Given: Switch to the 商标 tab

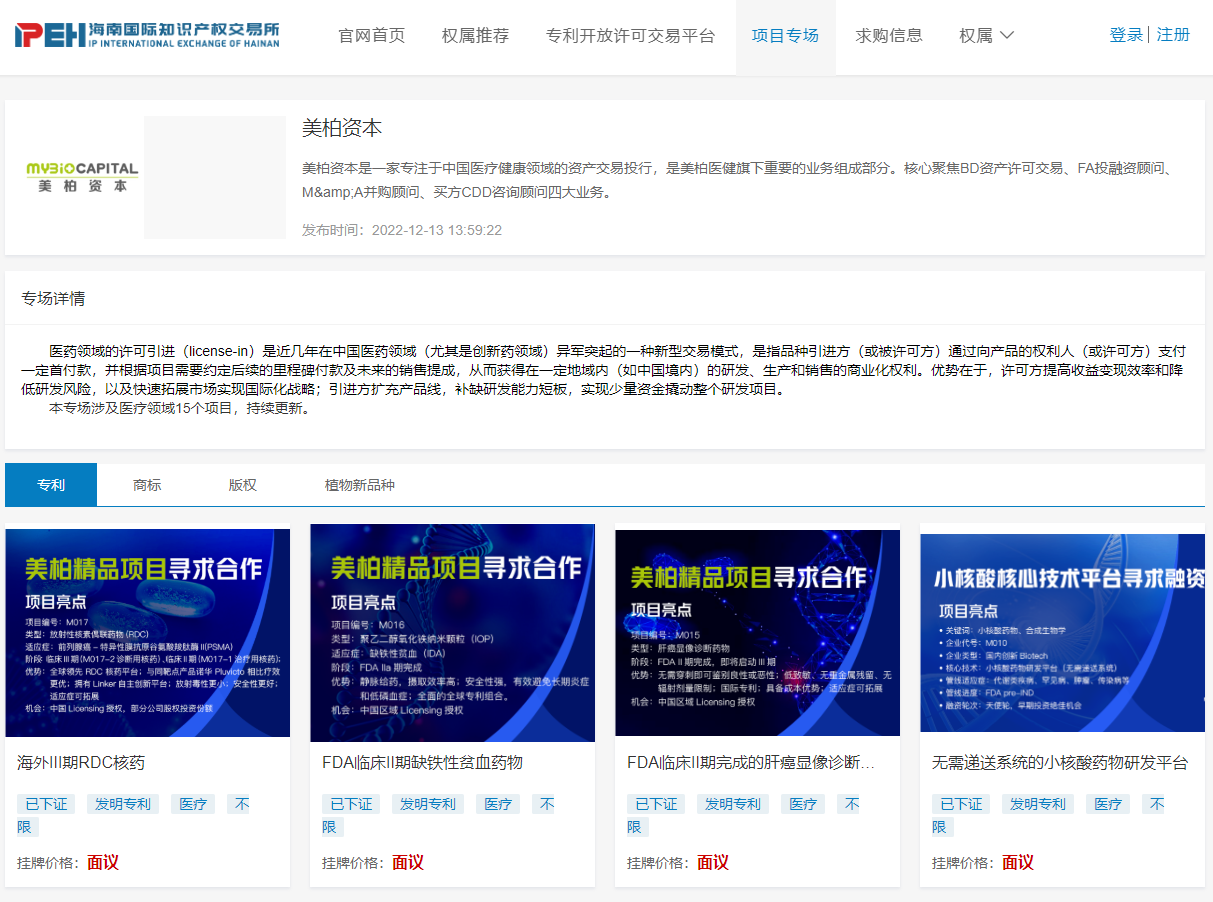Looking at the screenshot, I should click(147, 485).
